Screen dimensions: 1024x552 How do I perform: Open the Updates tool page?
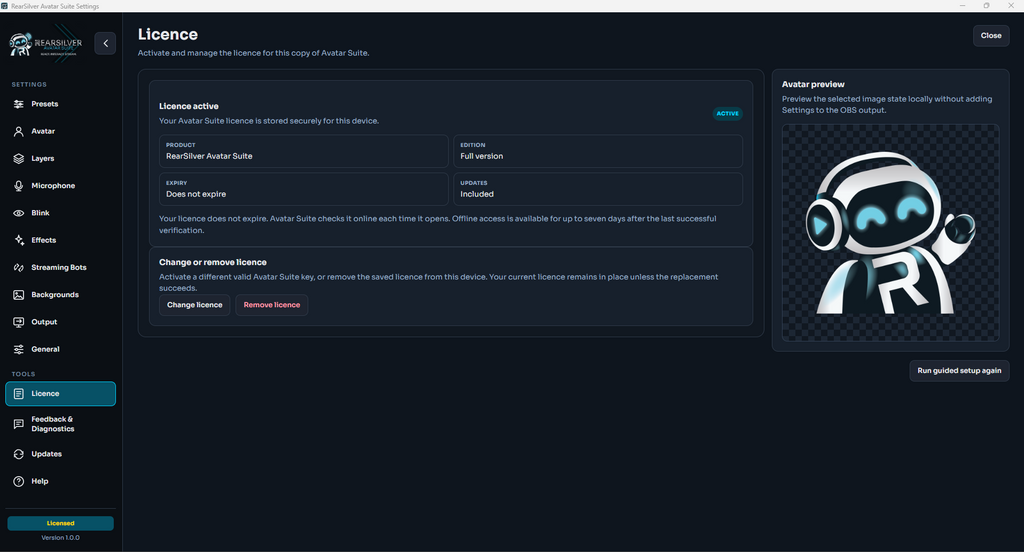[61, 454]
